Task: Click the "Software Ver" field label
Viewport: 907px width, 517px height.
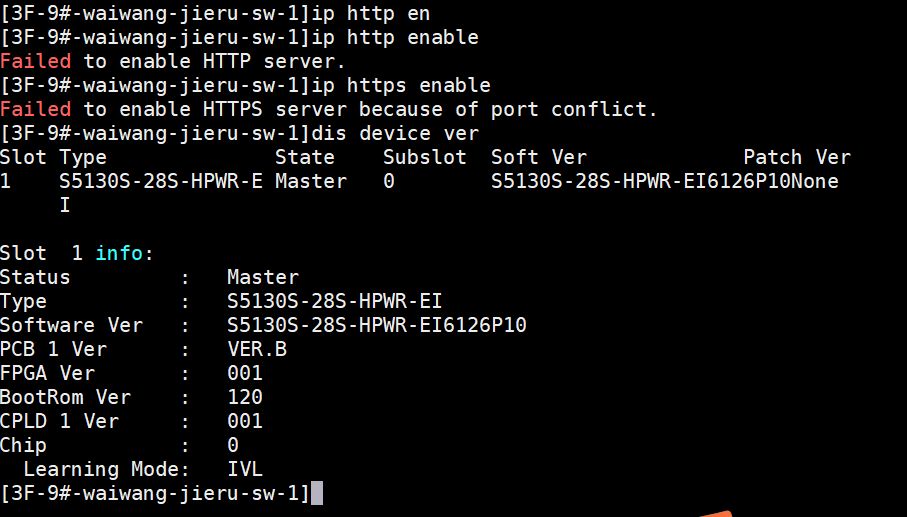Action: [71, 325]
